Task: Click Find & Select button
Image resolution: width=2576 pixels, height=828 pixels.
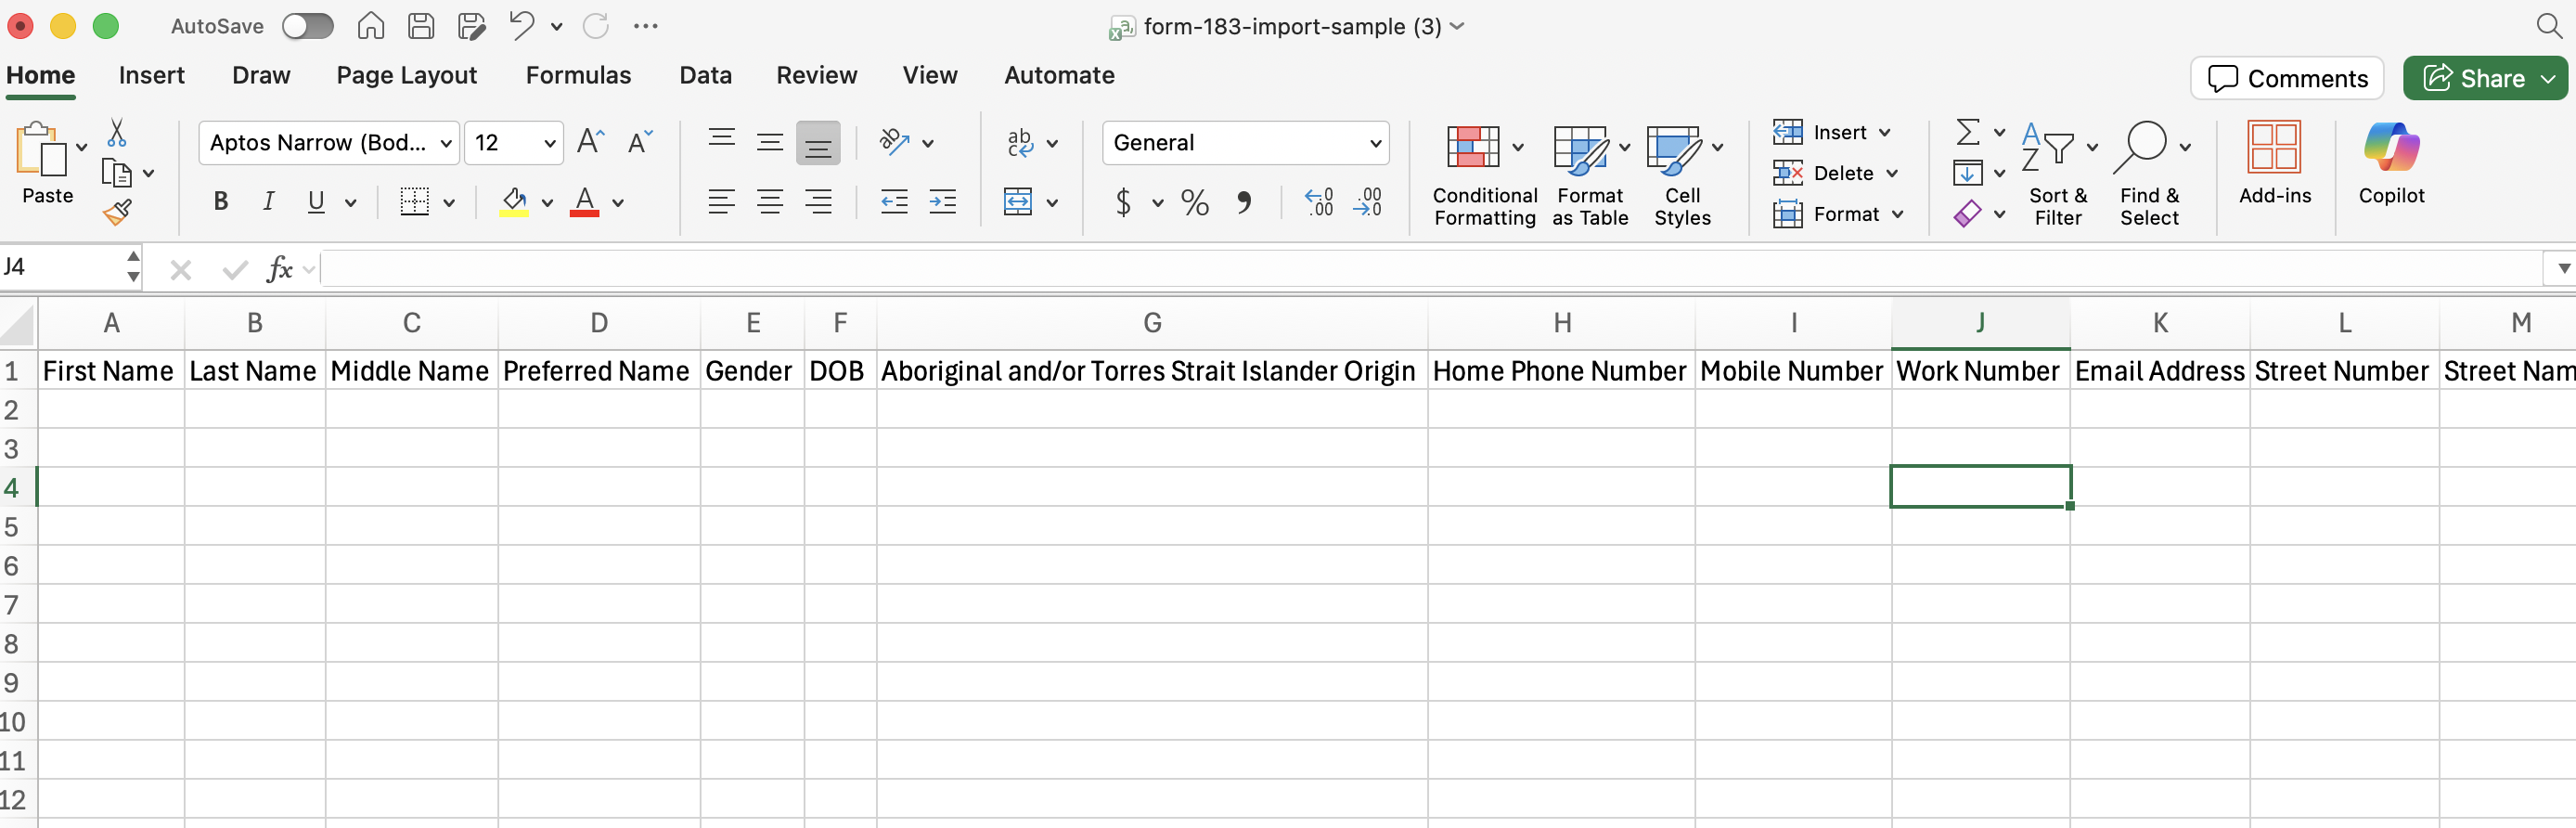Action: click(2149, 172)
